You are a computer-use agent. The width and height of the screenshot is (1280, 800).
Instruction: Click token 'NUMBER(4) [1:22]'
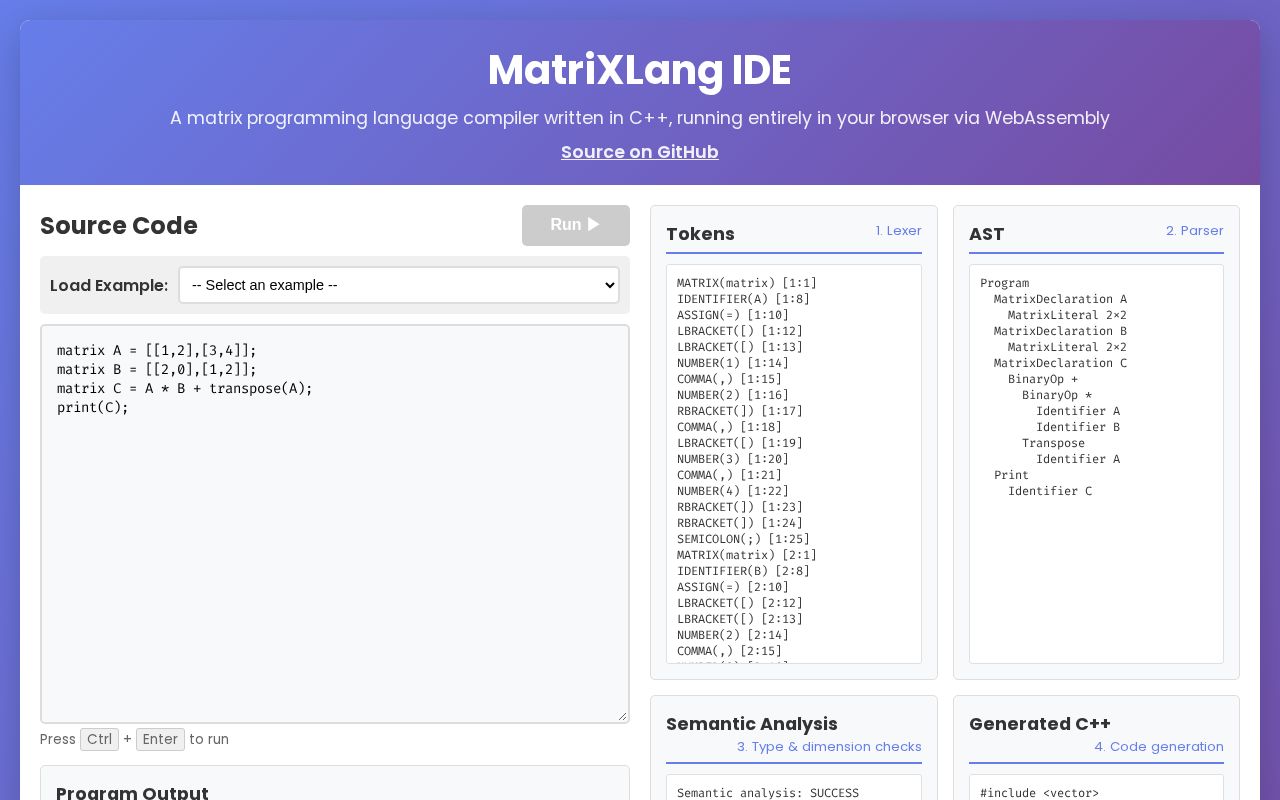pos(733,491)
